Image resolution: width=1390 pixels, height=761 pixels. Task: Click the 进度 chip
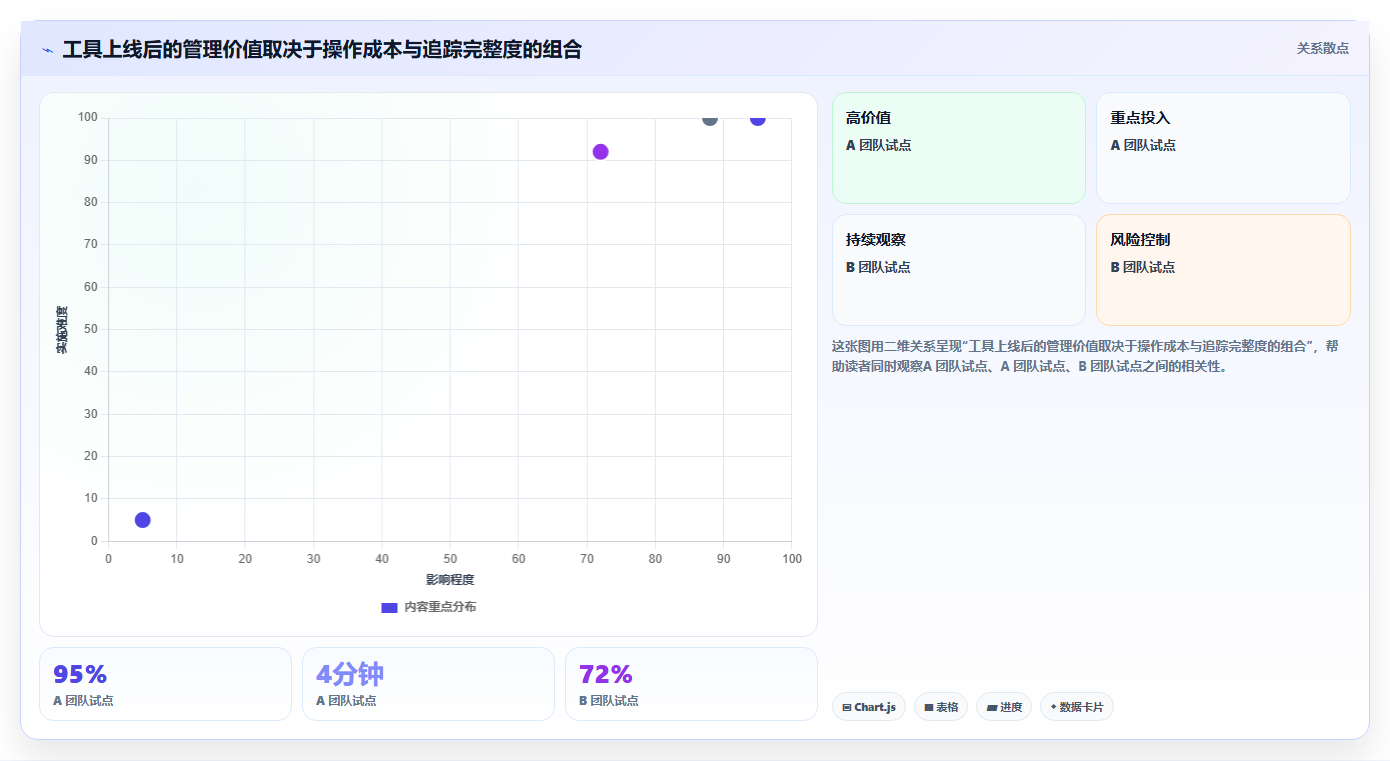click(x=1004, y=707)
